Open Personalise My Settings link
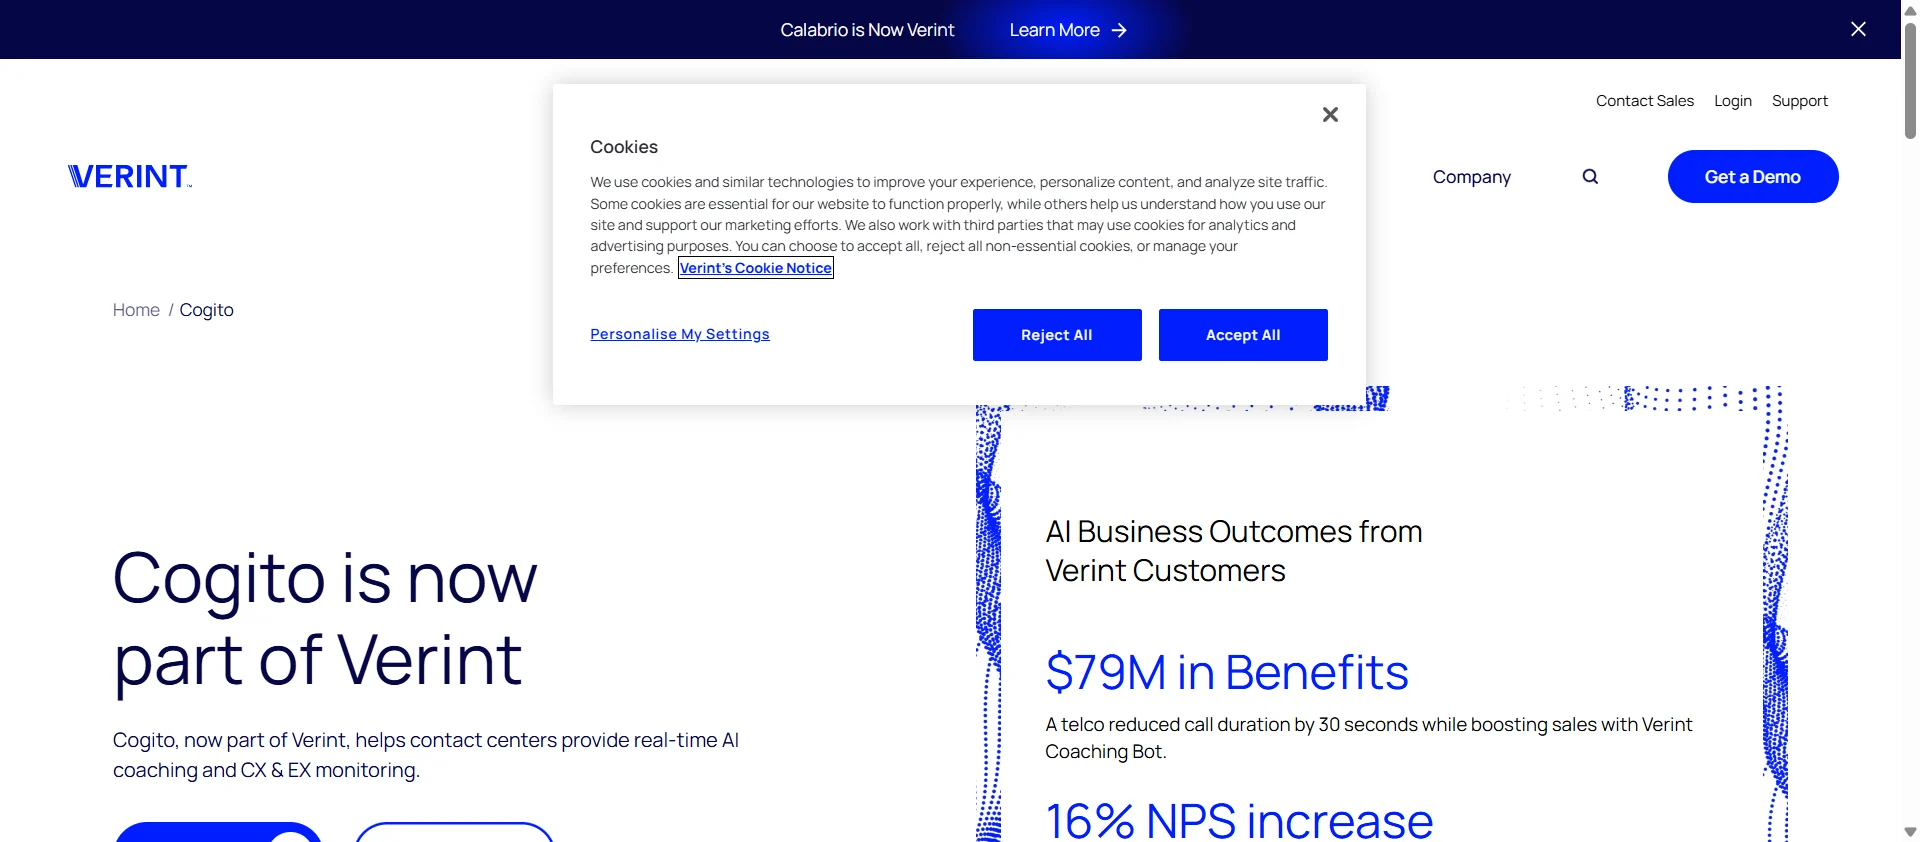The height and width of the screenshot is (842, 1920). (x=680, y=334)
